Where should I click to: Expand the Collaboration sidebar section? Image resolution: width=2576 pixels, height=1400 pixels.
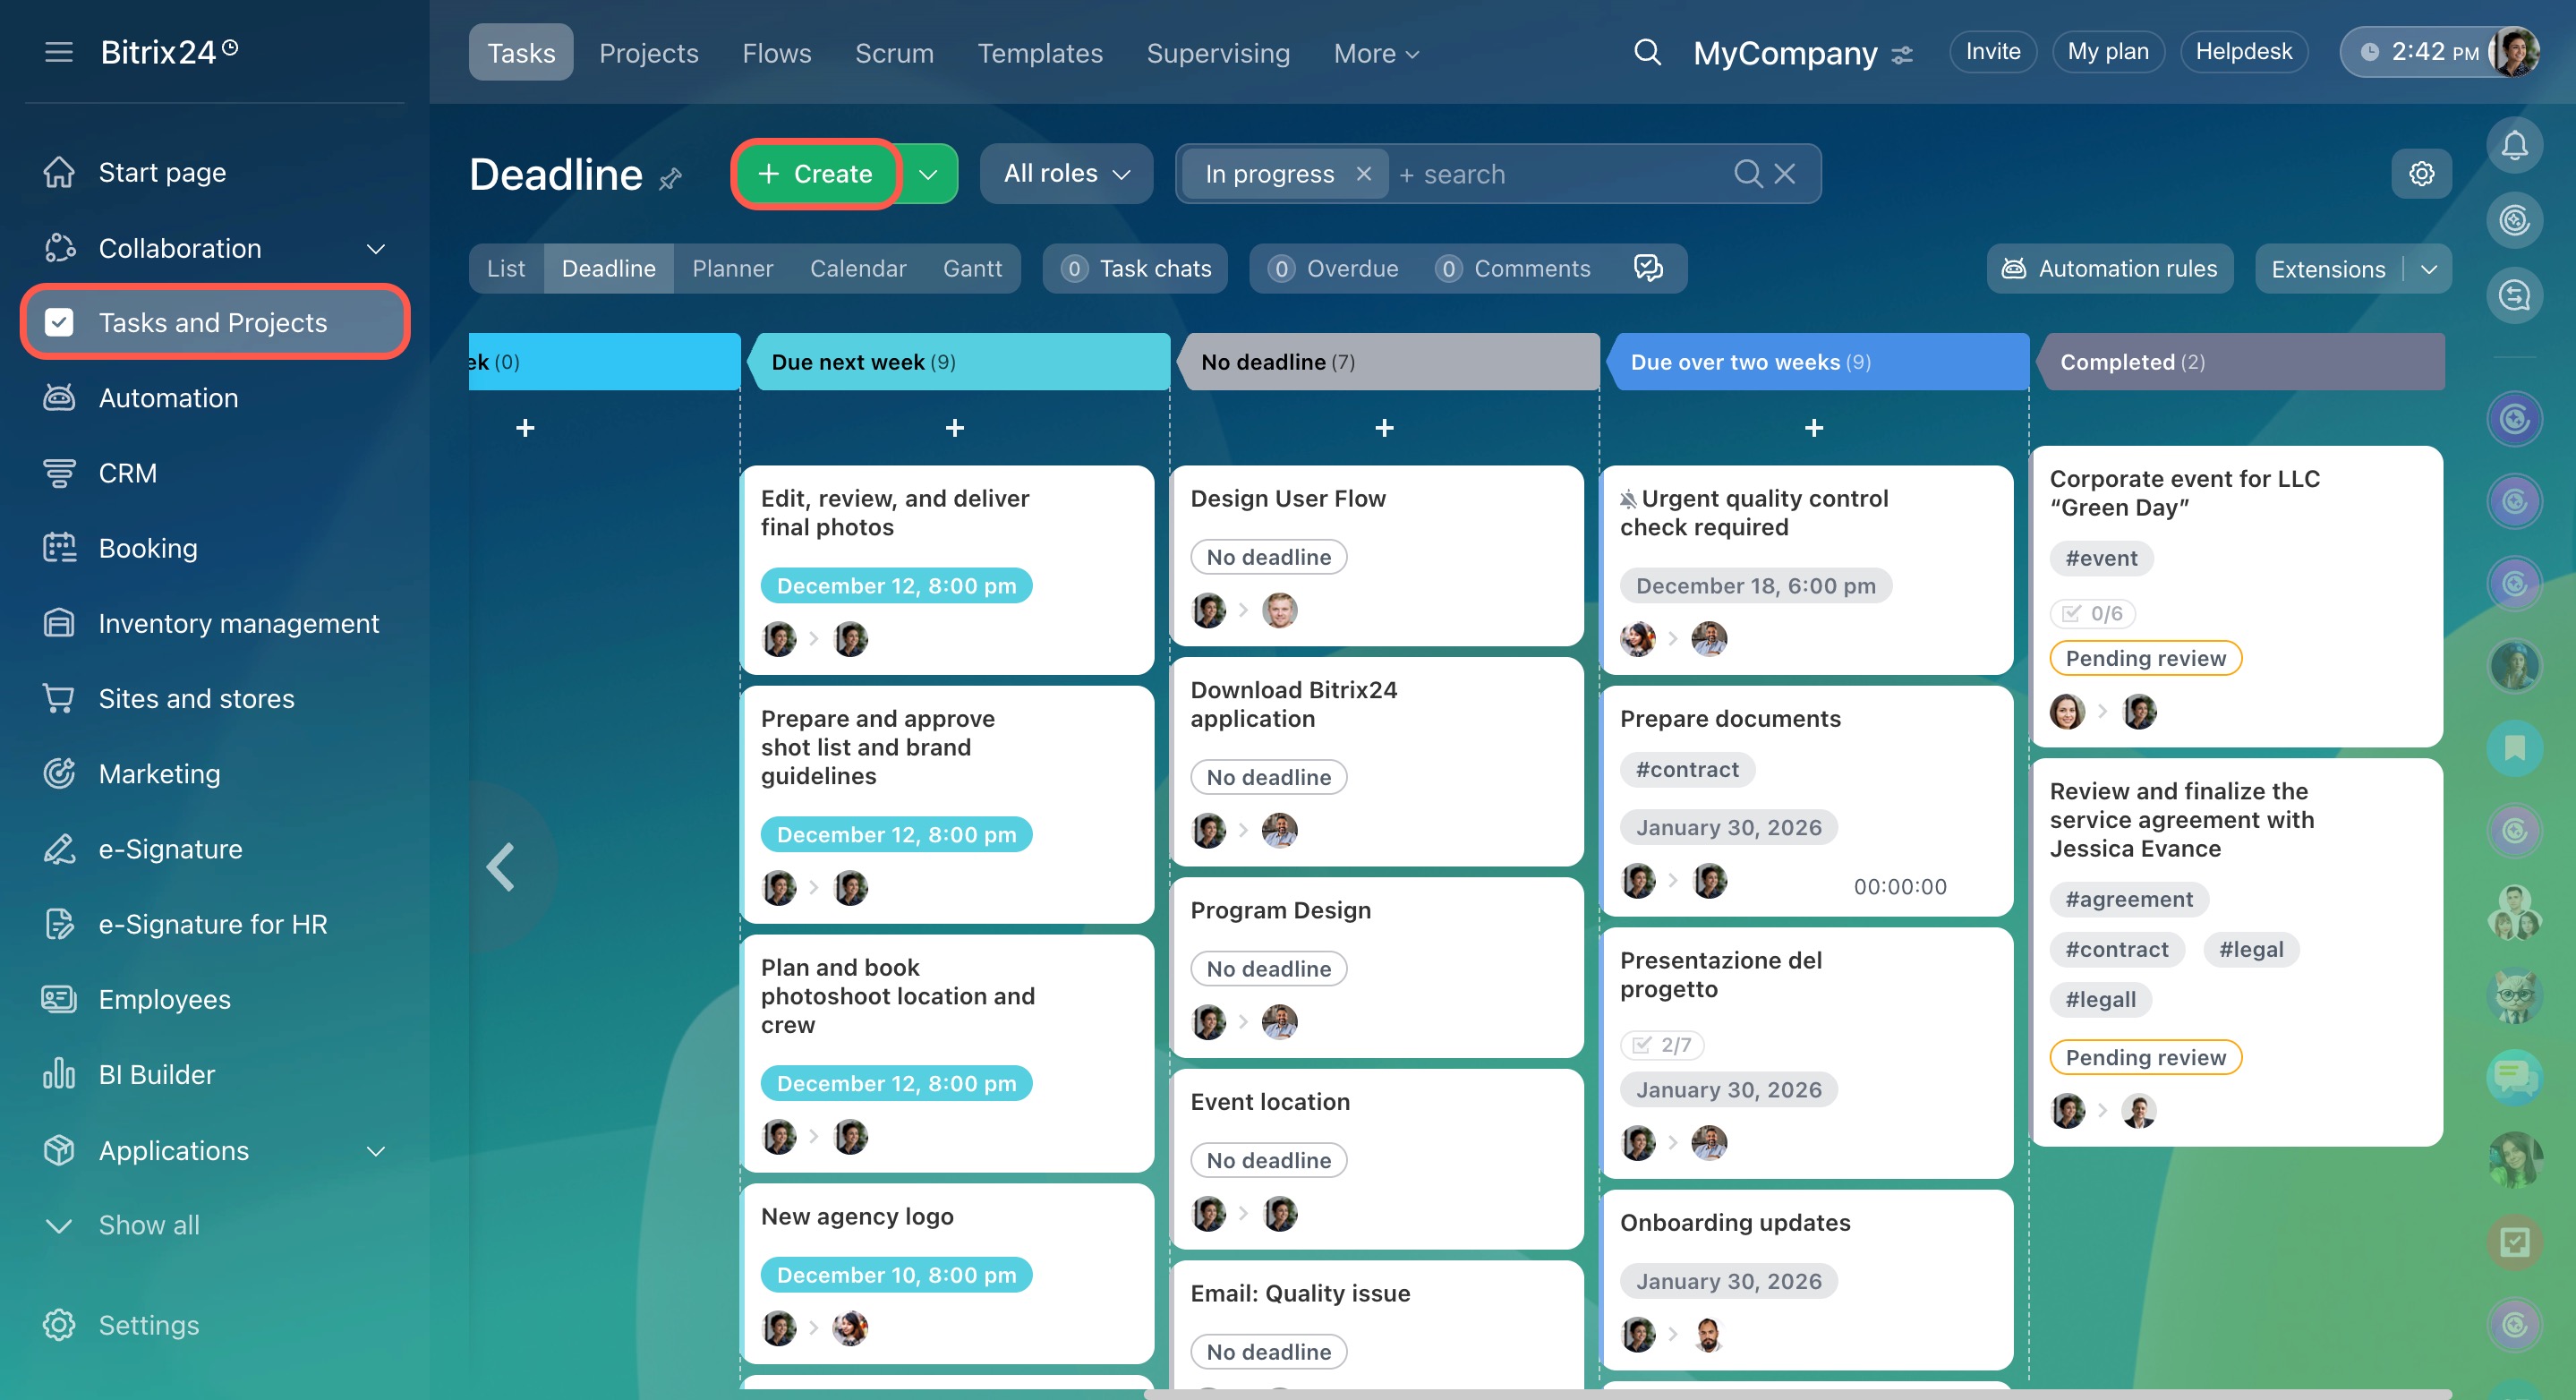[x=376, y=248]
